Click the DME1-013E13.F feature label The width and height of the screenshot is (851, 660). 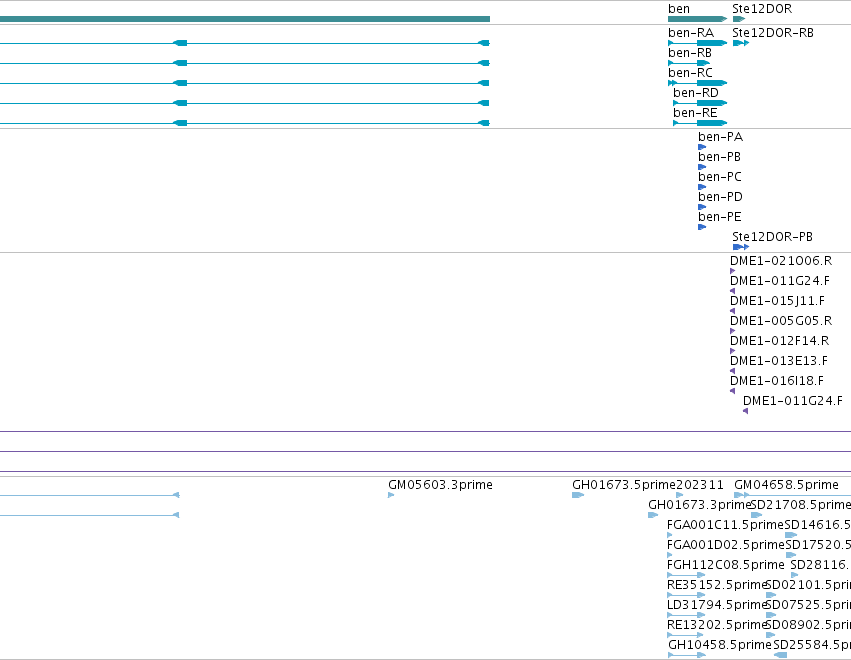pyautogui.click(x=778, y=361)
